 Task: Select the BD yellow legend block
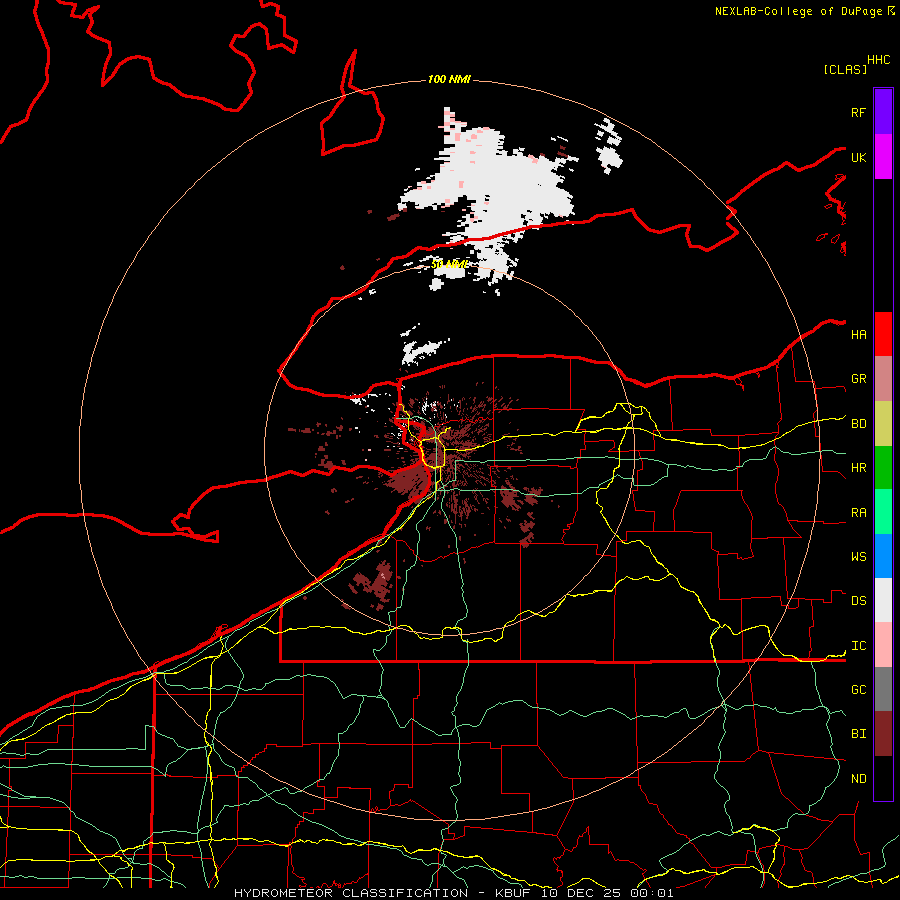pos(883,424)
